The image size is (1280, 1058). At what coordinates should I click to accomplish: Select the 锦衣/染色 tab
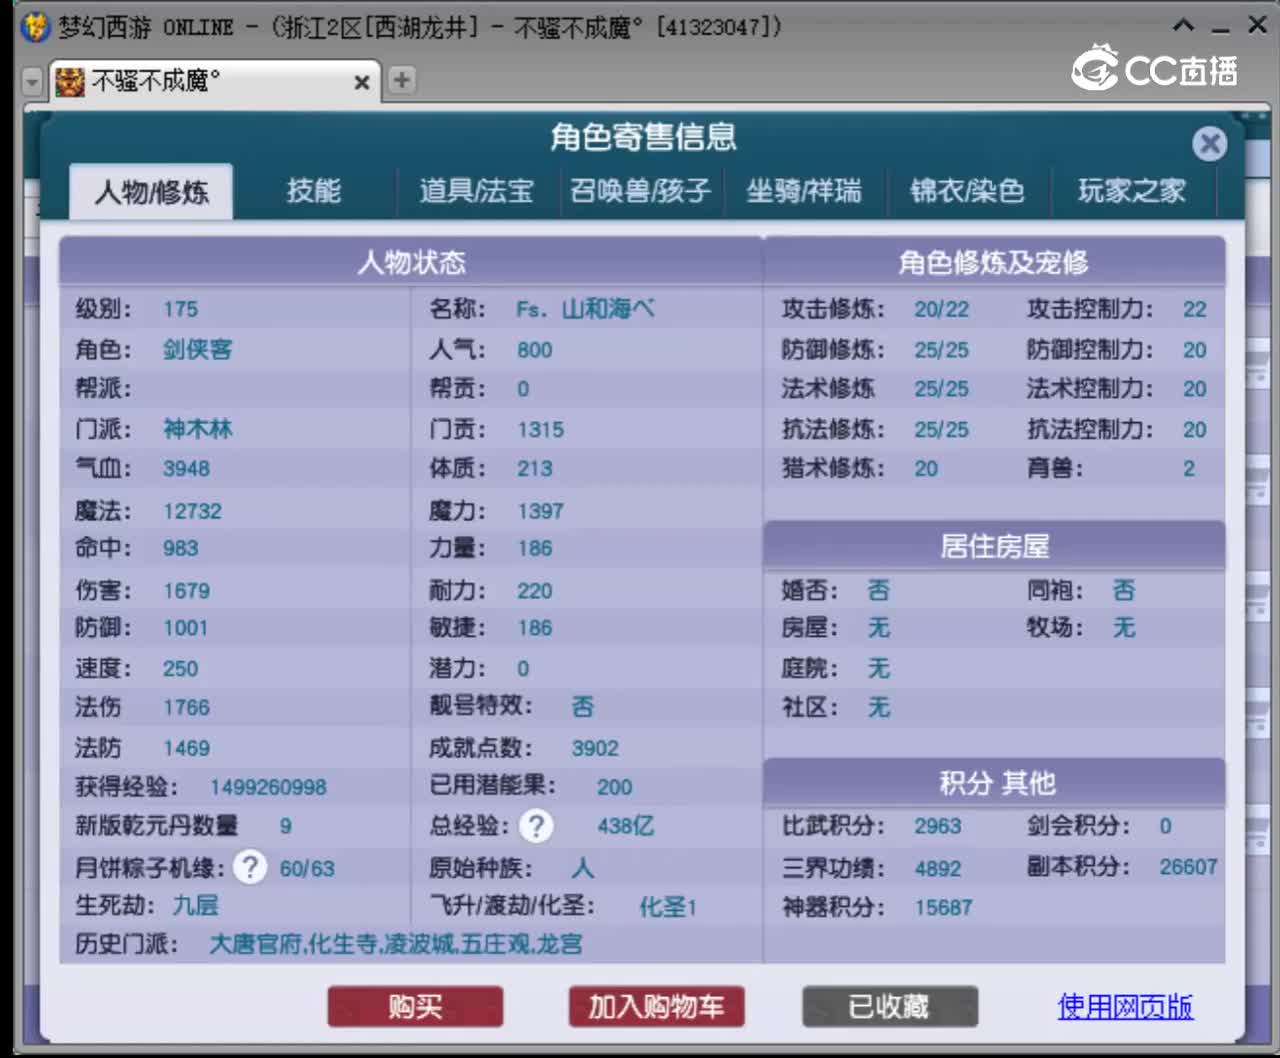(967, 191)
